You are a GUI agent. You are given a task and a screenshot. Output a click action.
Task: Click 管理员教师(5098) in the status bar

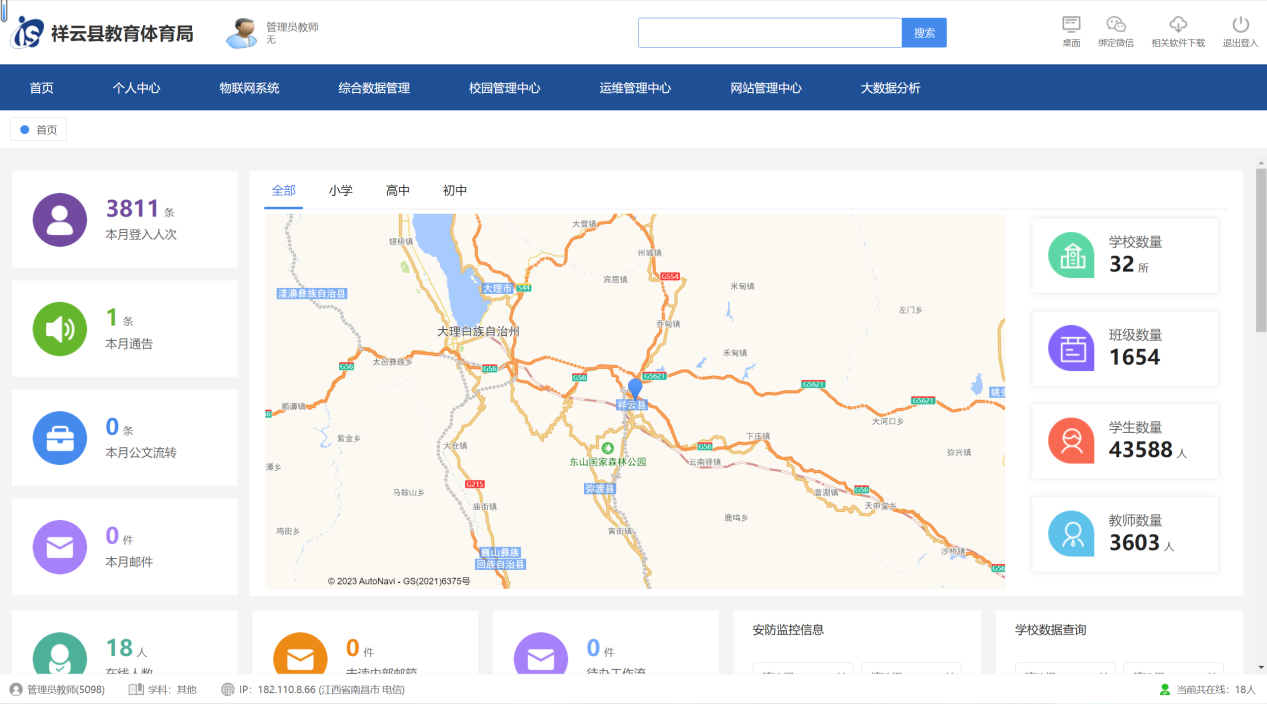(66, 689)
